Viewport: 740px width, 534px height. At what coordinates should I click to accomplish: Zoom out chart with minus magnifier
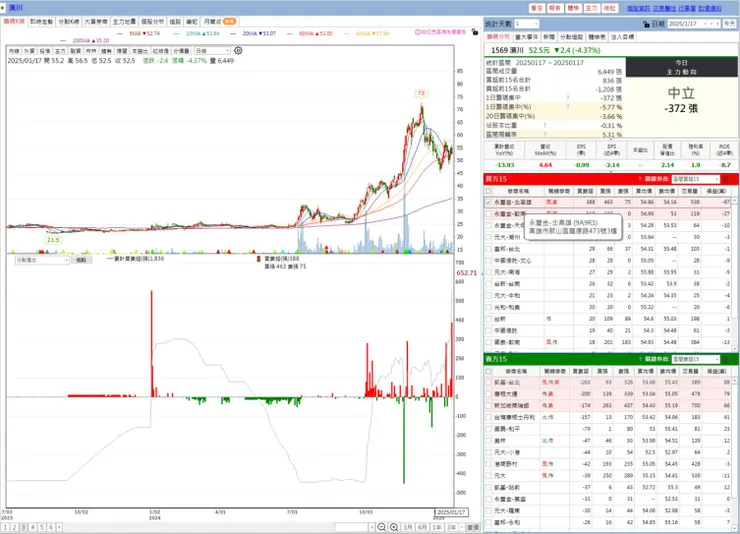coord(382,527)
